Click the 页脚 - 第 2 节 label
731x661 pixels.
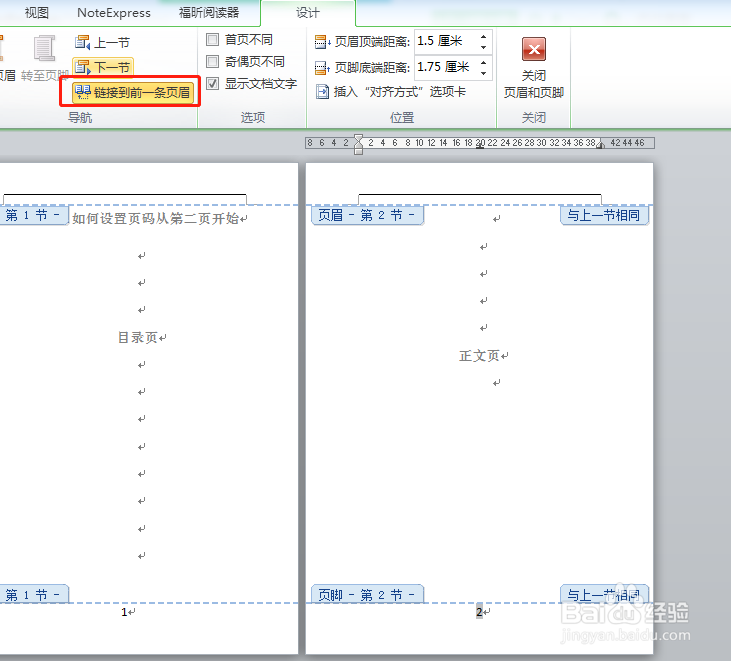coord(367,595)
